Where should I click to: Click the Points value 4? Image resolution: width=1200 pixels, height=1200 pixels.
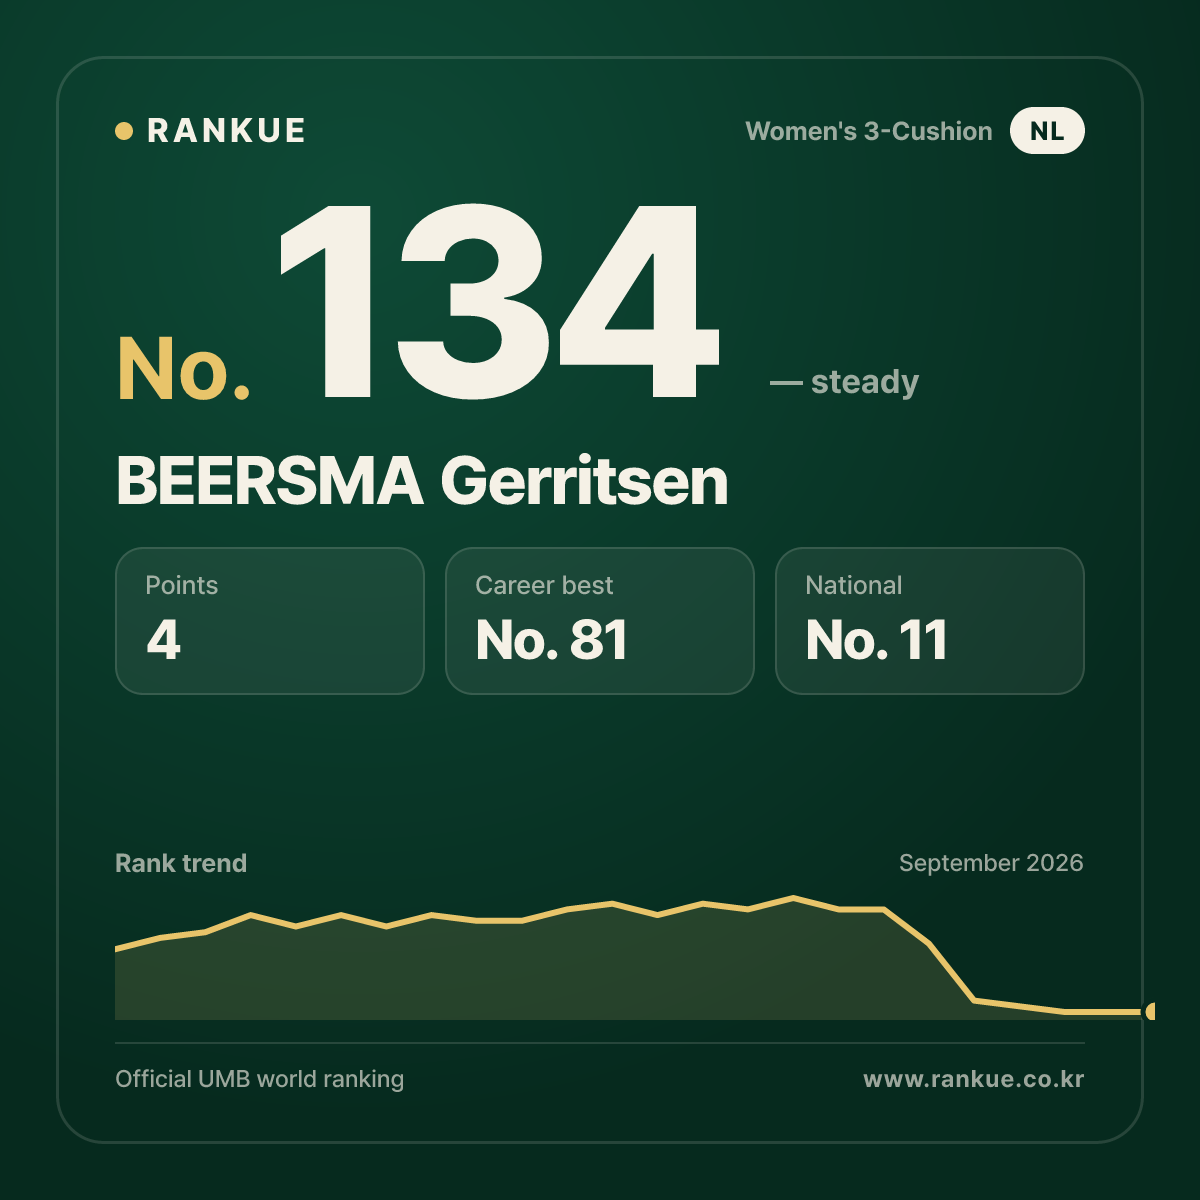point(163,640)
